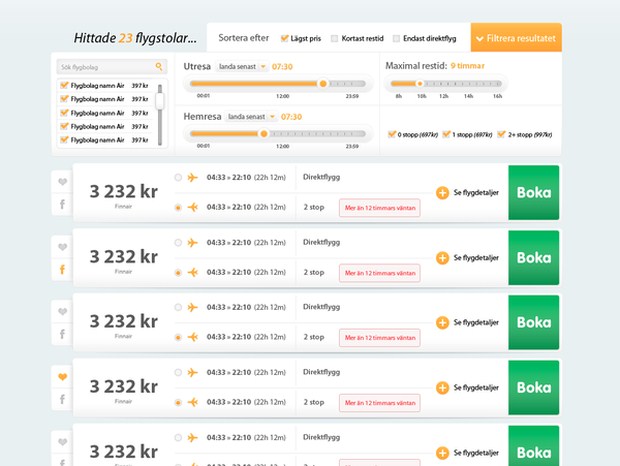
Task: Open Se flygdetaljer on second result
Action: point(476,258)
